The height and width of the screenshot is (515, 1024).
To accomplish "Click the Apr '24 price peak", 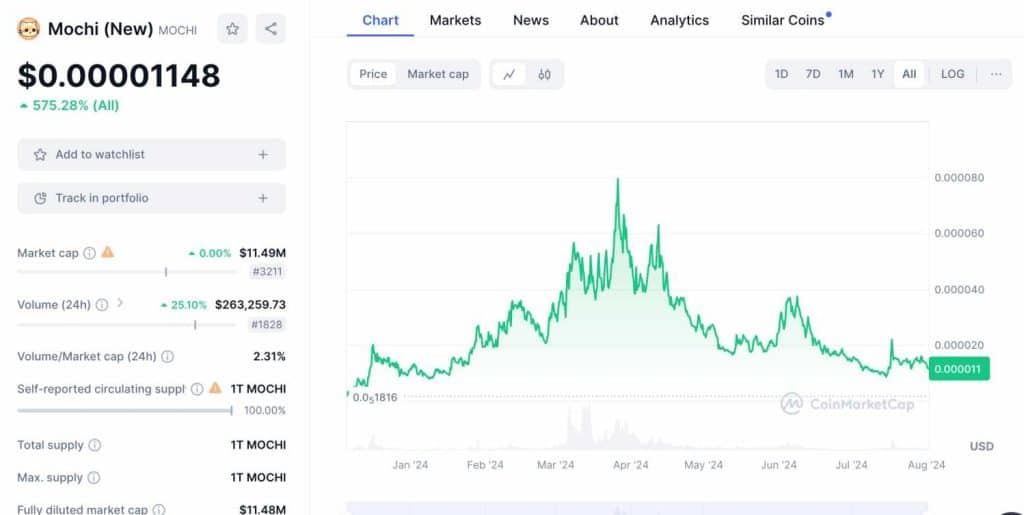I will click(x=618, y=179).
